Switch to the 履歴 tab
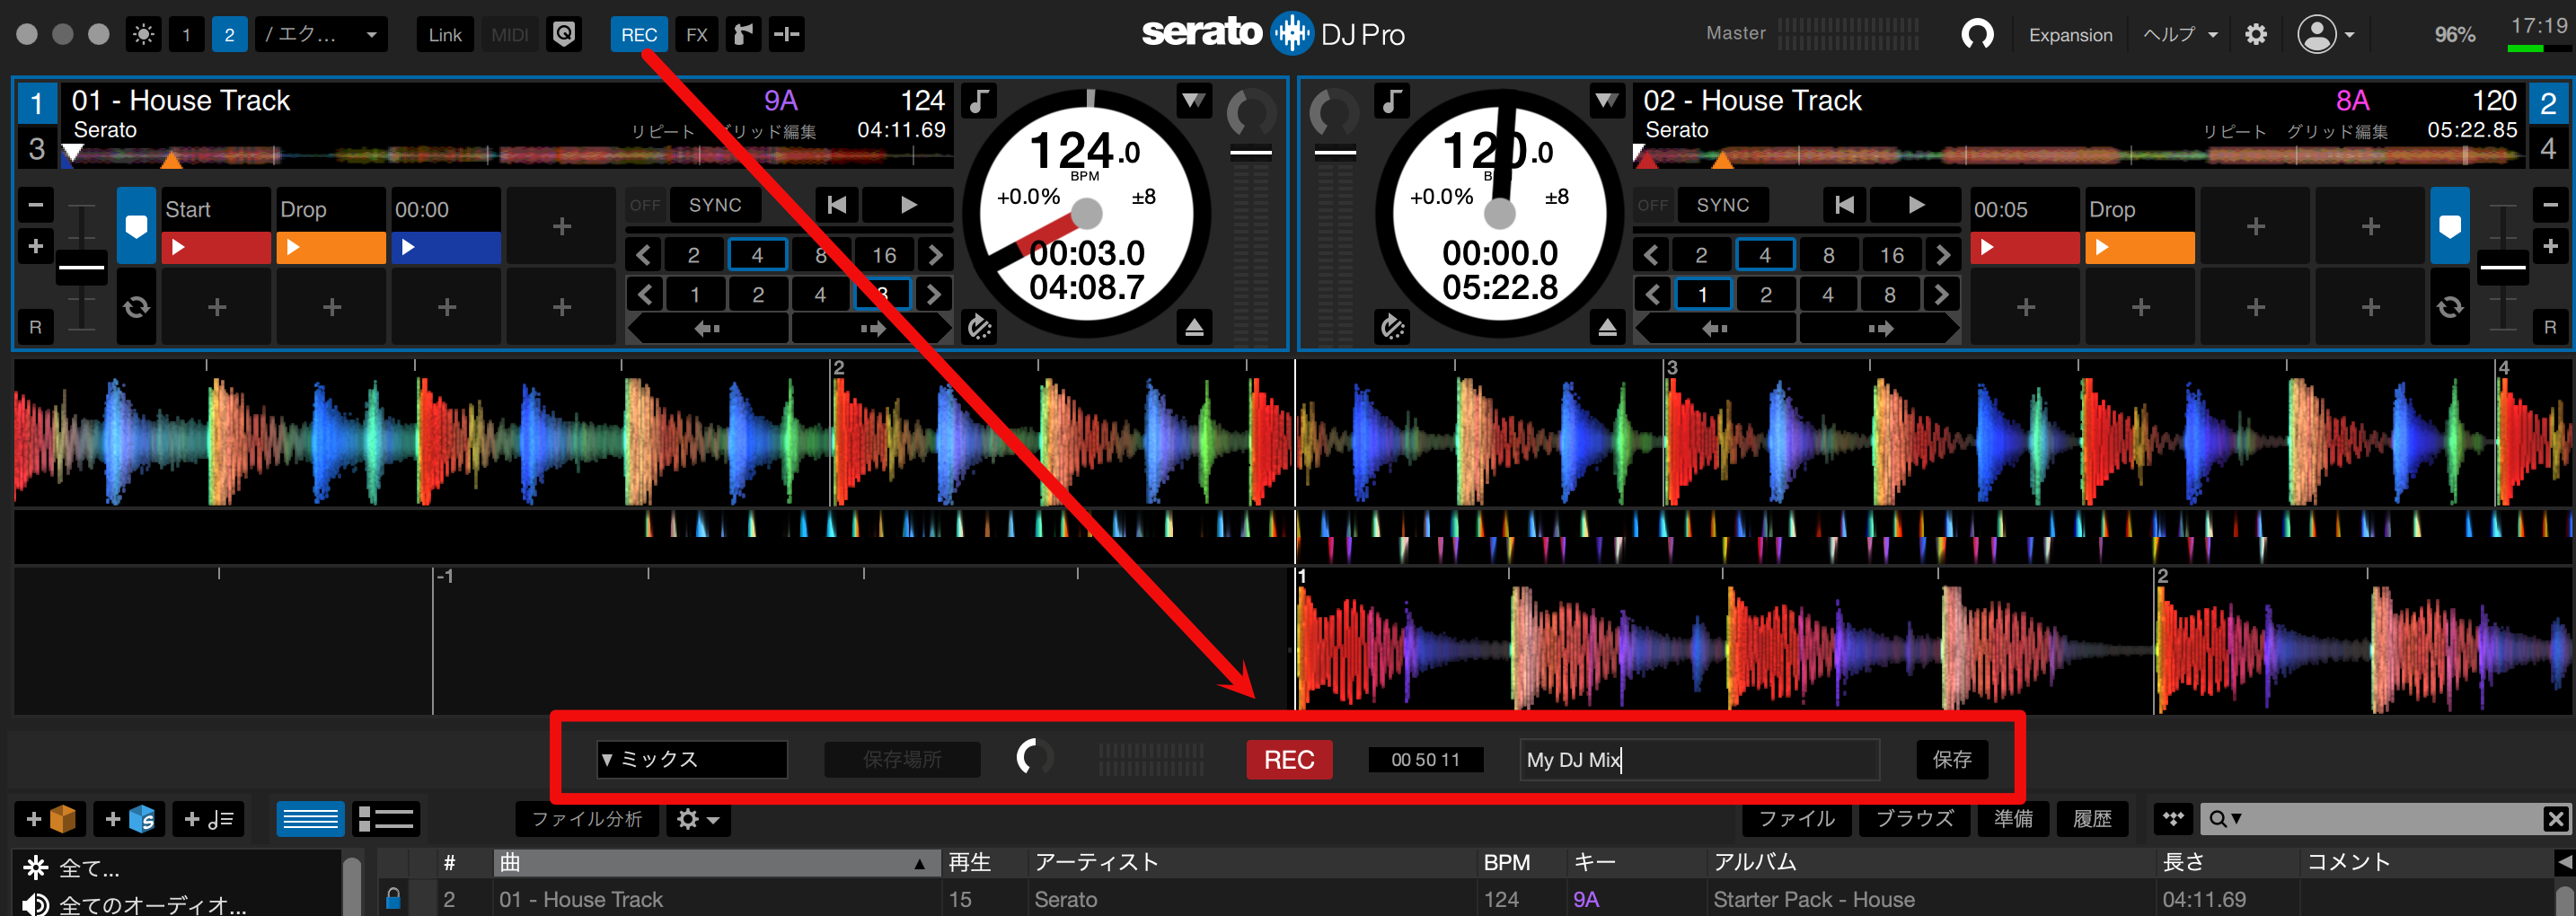2576x916 pixels. [2093, 818]
